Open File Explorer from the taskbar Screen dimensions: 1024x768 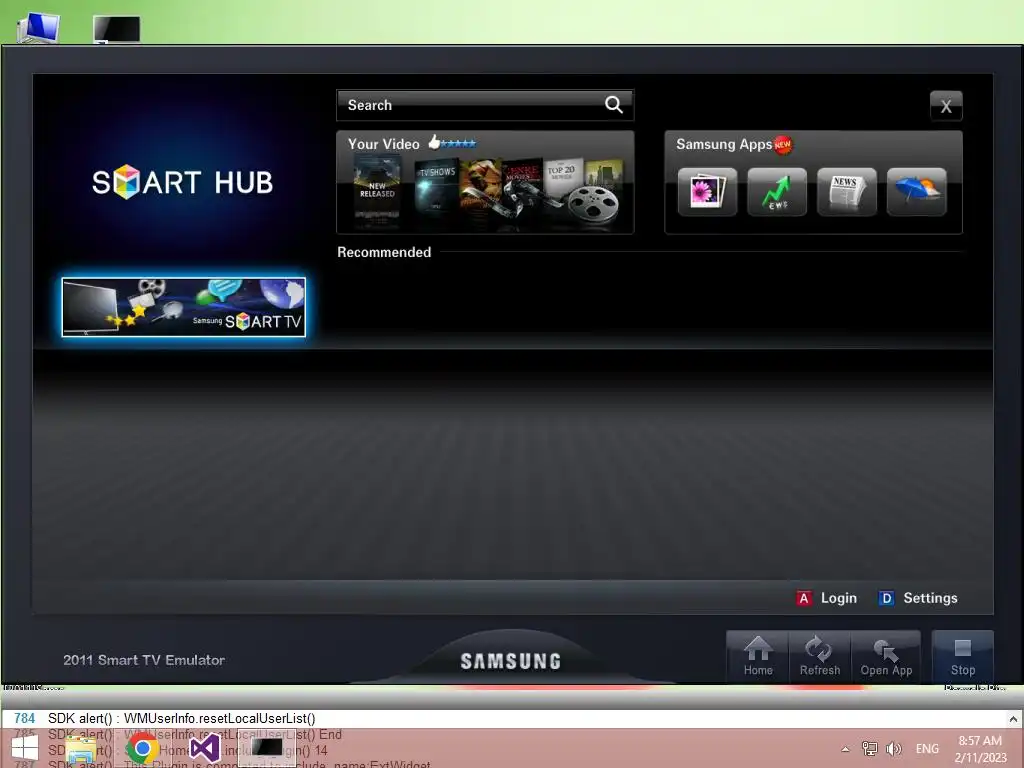pos(81,749)
